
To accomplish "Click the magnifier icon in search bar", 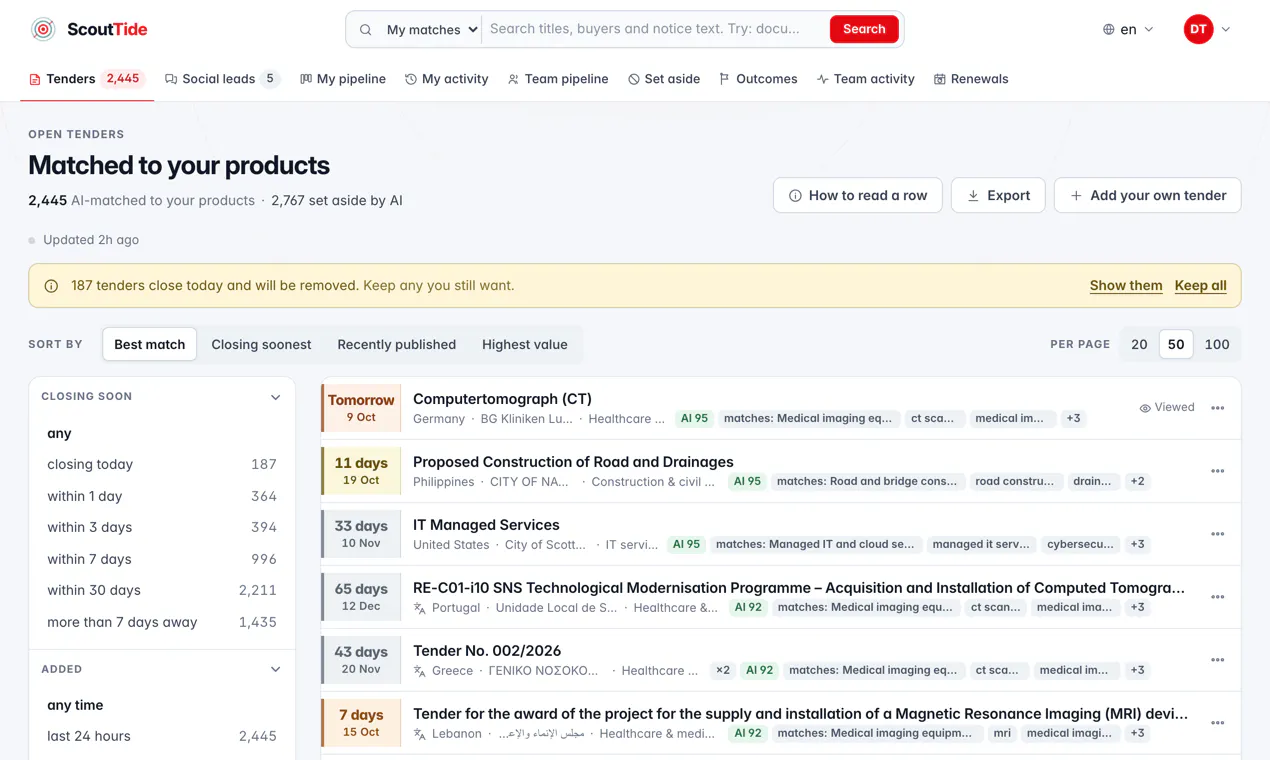I will [x=366, y=30].
